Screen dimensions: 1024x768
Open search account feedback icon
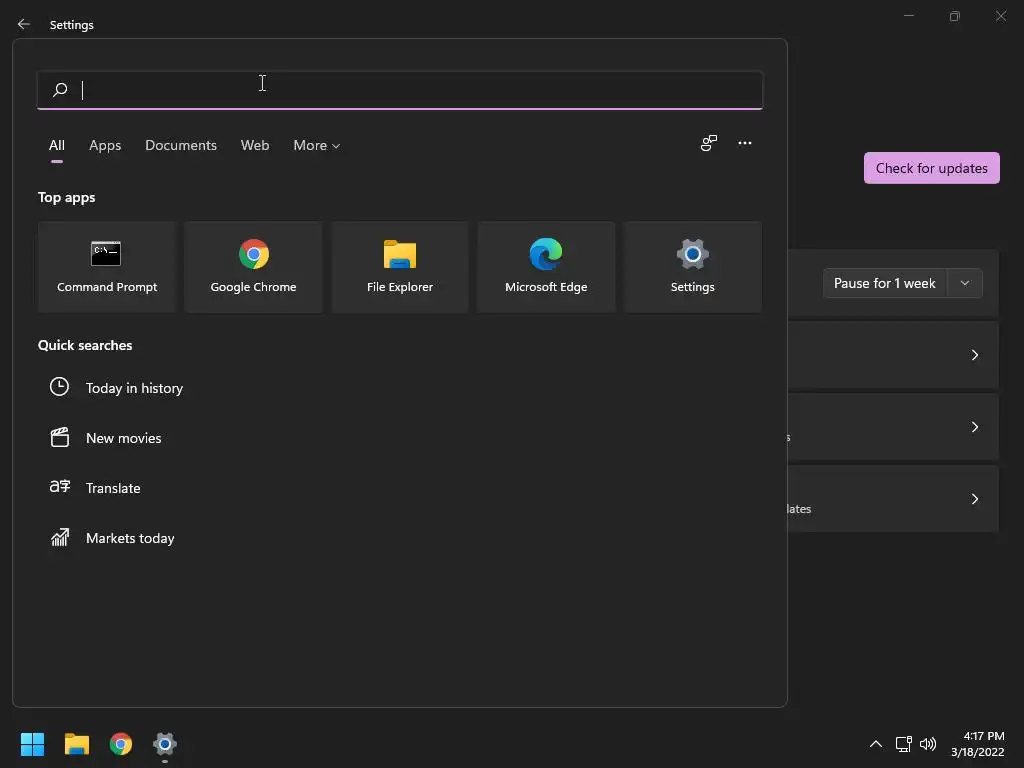709,143
